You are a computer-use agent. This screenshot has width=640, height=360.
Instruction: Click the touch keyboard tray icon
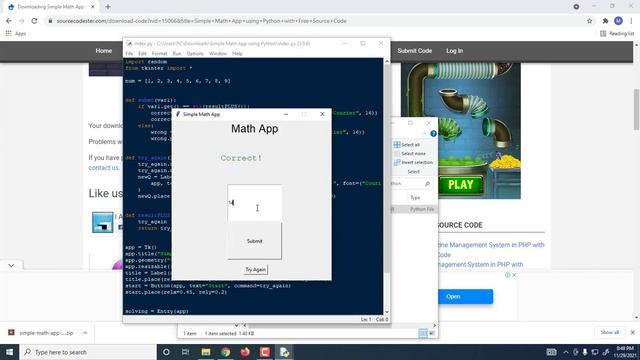pyautogui.click(x=551, y=352)
